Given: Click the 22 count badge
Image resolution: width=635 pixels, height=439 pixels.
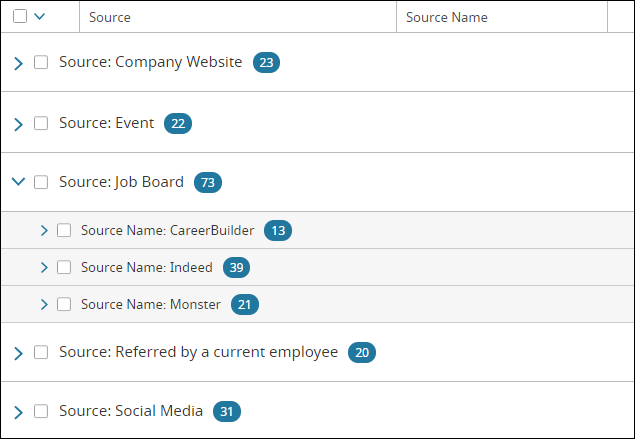Looking at the screenshot, I should click(178, 123).
